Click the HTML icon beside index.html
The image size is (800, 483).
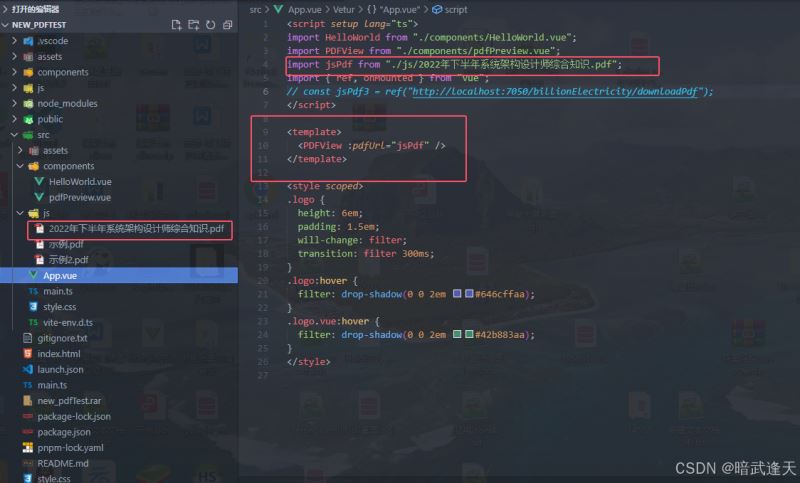[x=28, y=353]
